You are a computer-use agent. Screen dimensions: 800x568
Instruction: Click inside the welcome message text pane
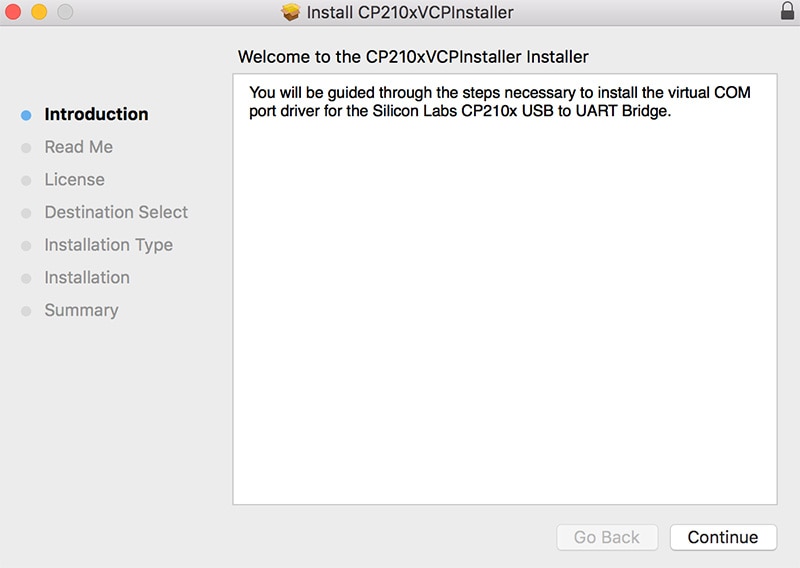coord(504,300)
